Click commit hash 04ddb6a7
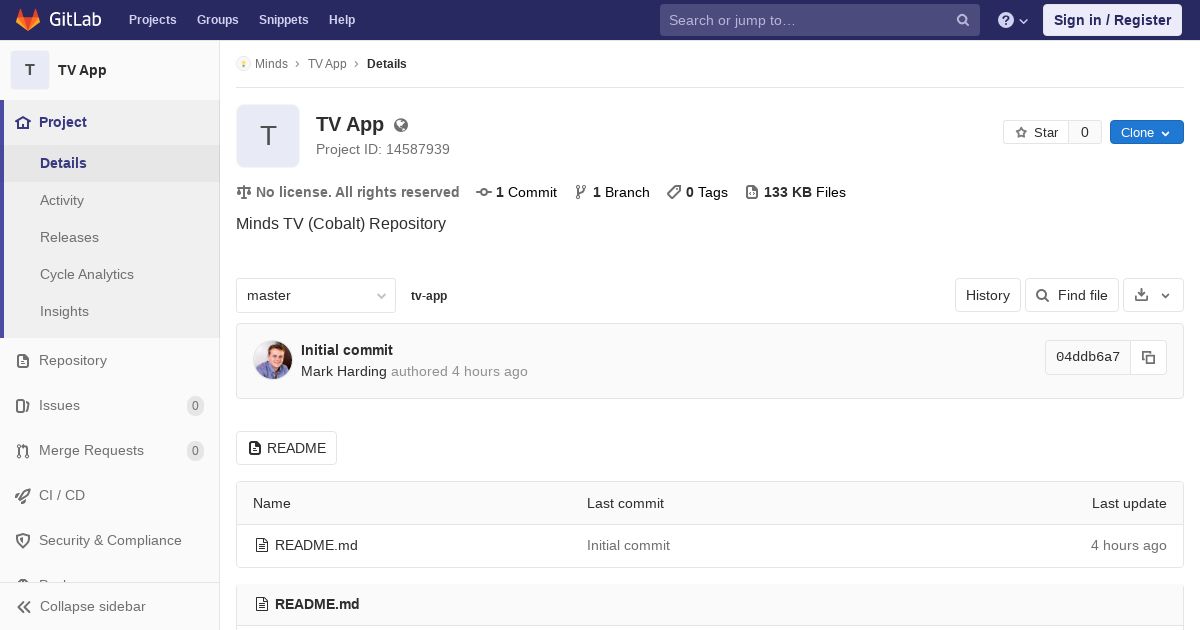 click(x=1088, y=358)
